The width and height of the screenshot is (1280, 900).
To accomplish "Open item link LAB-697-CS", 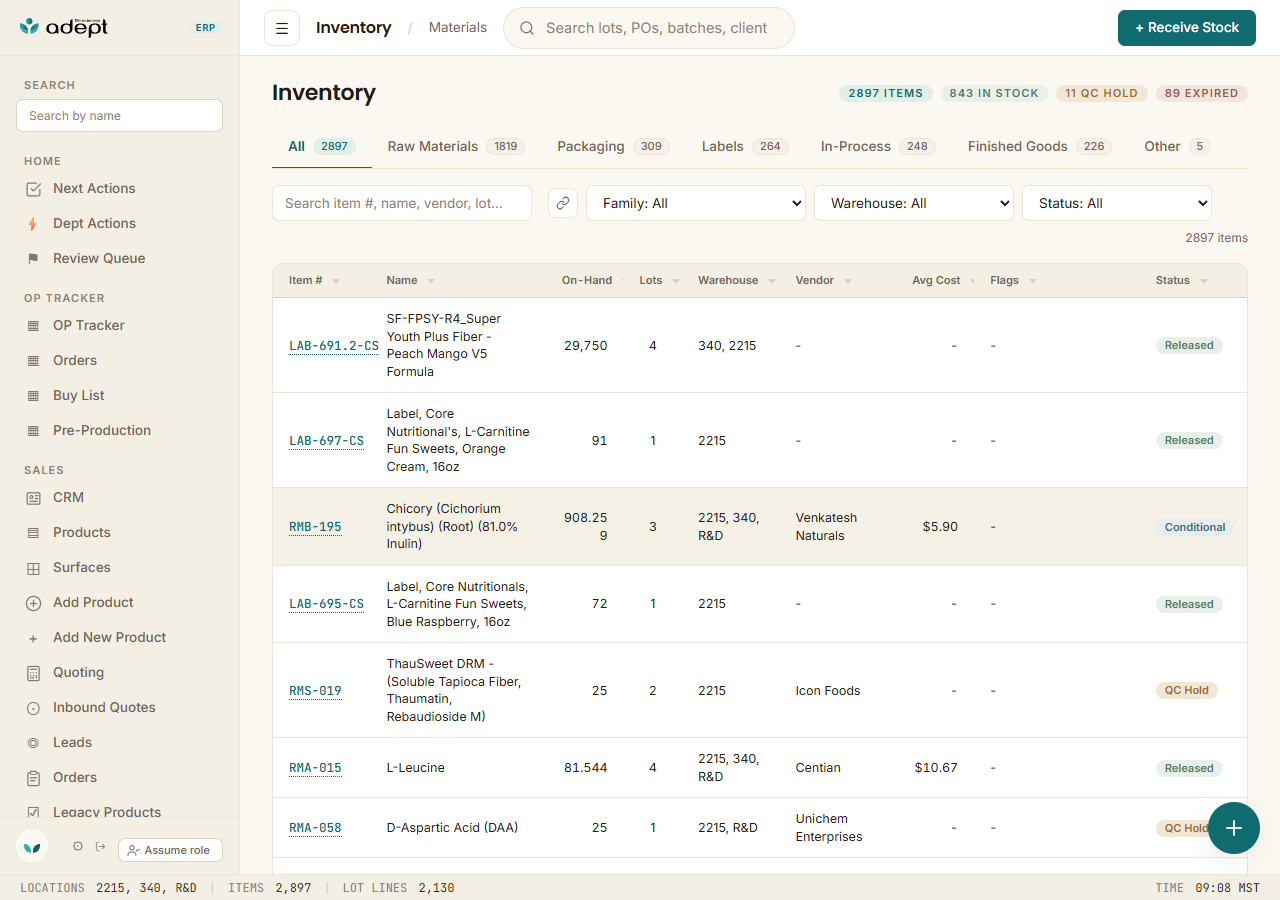I will click(x=326, y=441).
